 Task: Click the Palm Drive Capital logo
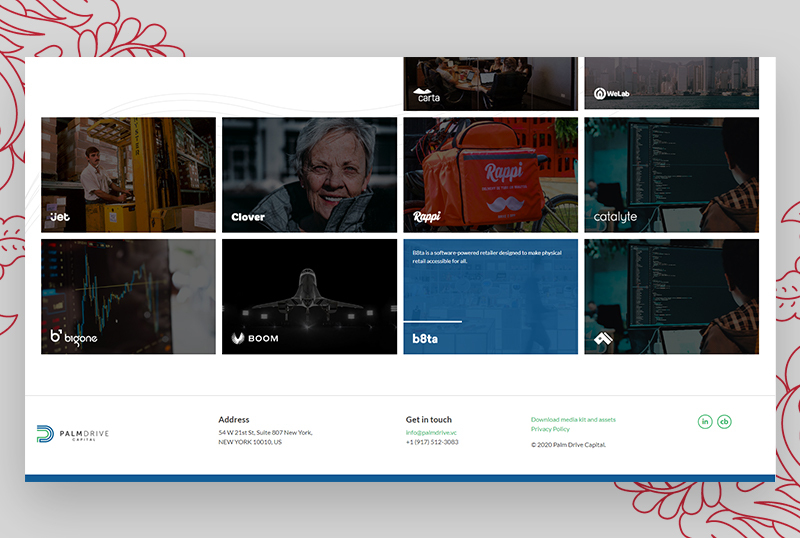(x=73, y=434)
